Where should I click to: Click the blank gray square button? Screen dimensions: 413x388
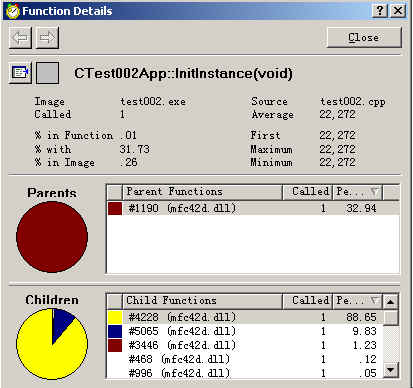click(47, 73)
